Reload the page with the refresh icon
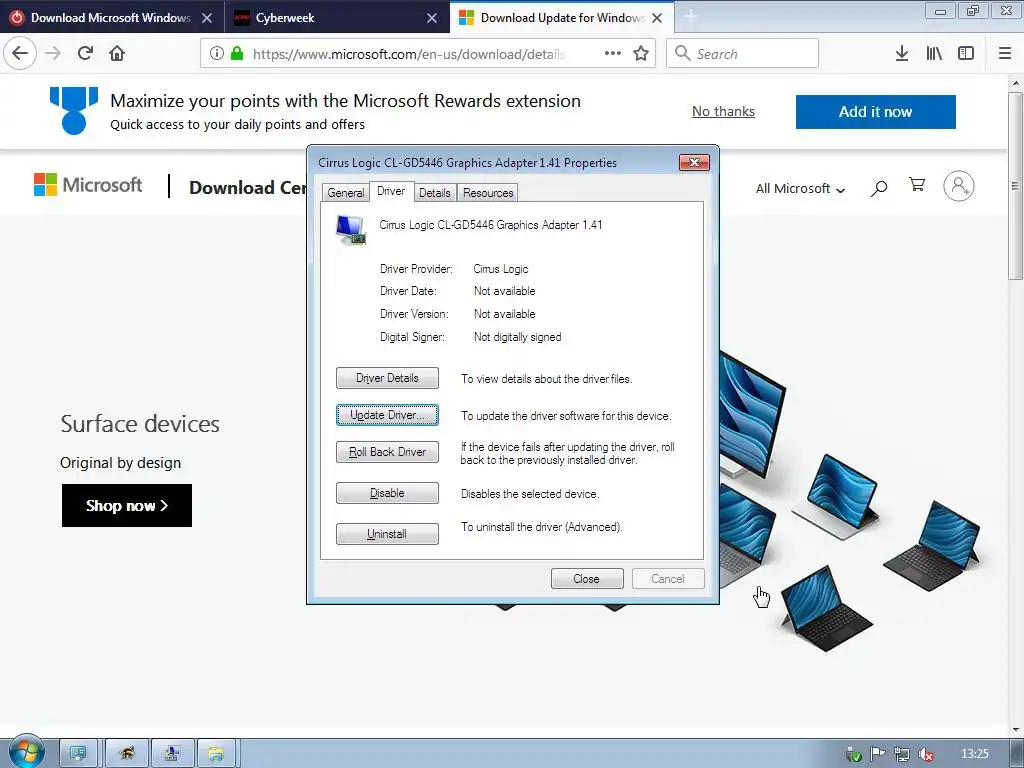The image size is (1024, 768). click(86, 54)
